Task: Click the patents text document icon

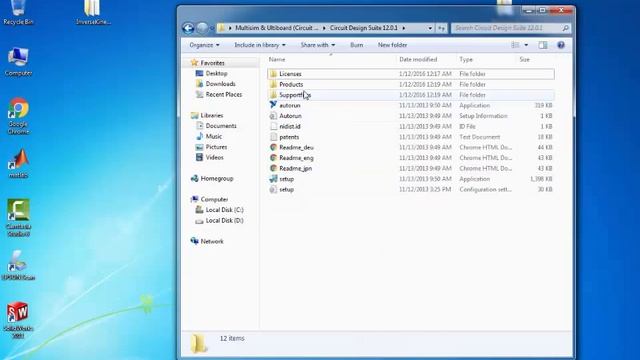Action: point(273,137)
